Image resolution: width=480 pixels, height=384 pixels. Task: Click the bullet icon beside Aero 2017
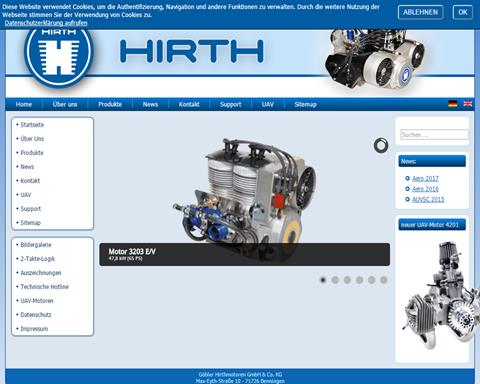pyautogui.click(x=407, y=178)
